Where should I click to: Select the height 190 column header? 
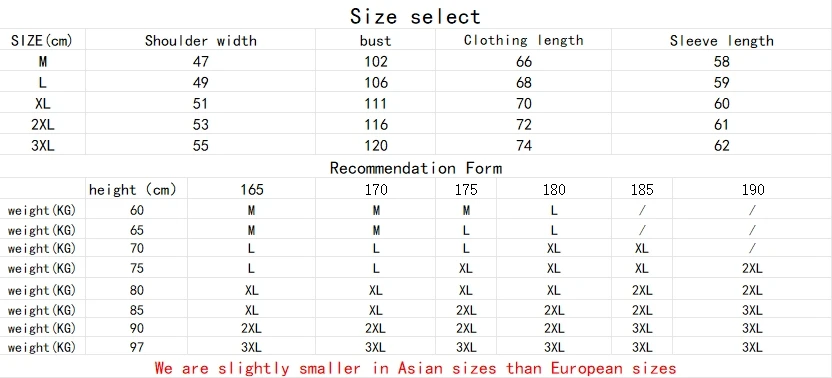752,190
